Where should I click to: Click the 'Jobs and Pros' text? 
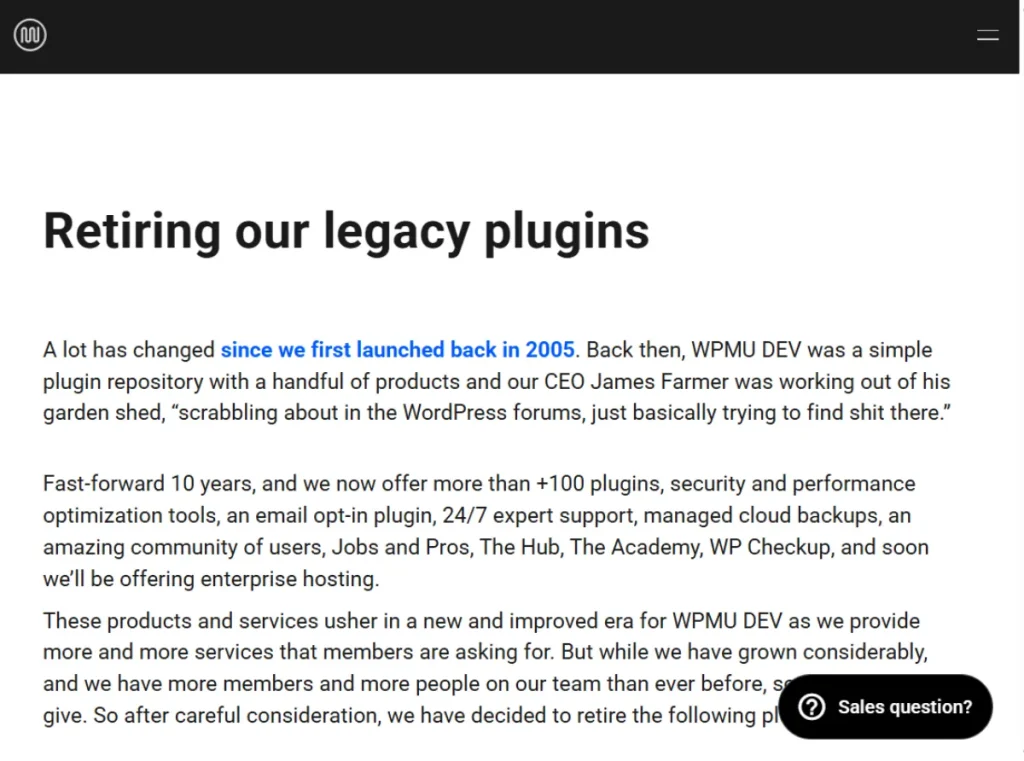click(400, 548)
